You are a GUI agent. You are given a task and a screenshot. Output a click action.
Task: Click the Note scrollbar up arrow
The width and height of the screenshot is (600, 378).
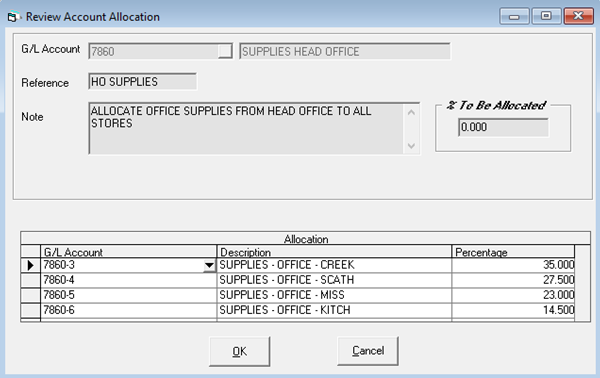[x=412, y=112]
